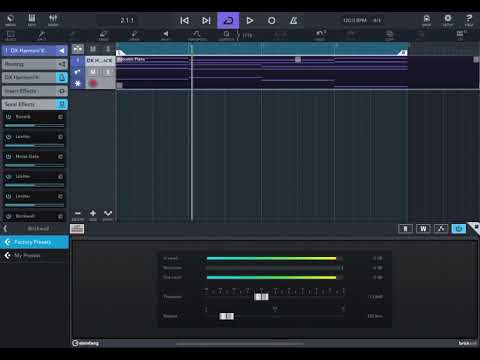
Task: Open the Shop
Action: click(426, 20)
